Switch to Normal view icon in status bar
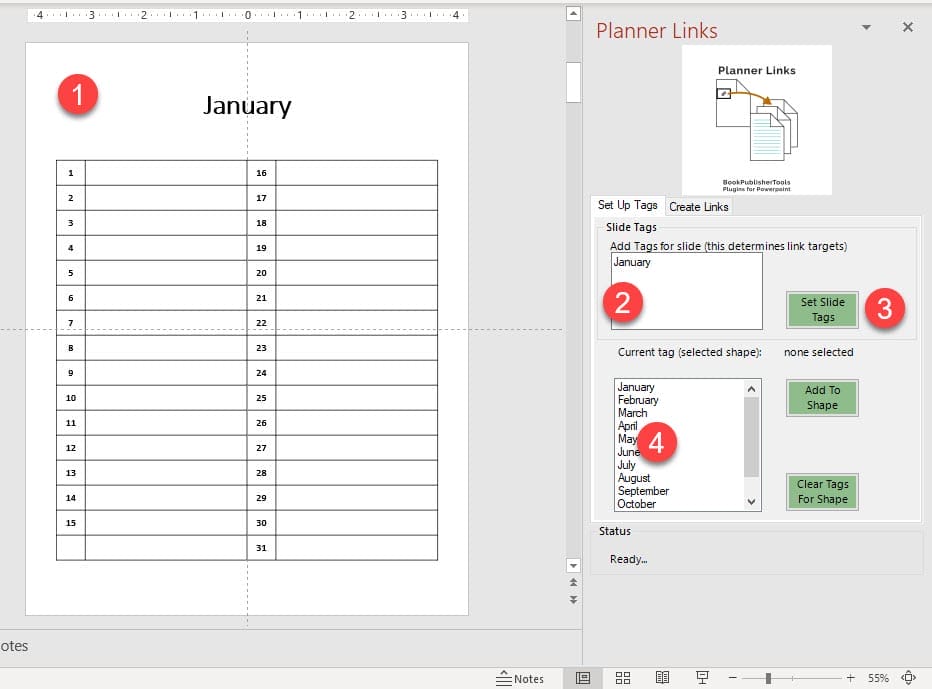The width and height of the screenshot is (932, 689). coord(582,678)
